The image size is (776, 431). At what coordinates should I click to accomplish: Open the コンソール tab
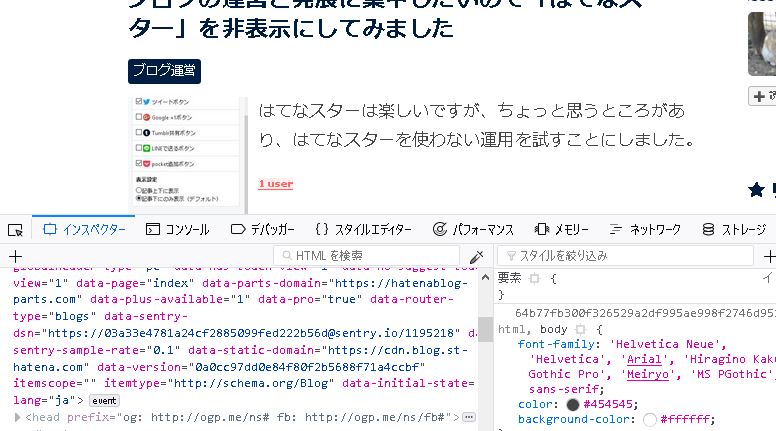pyautogui.click(x=178, y=230)
